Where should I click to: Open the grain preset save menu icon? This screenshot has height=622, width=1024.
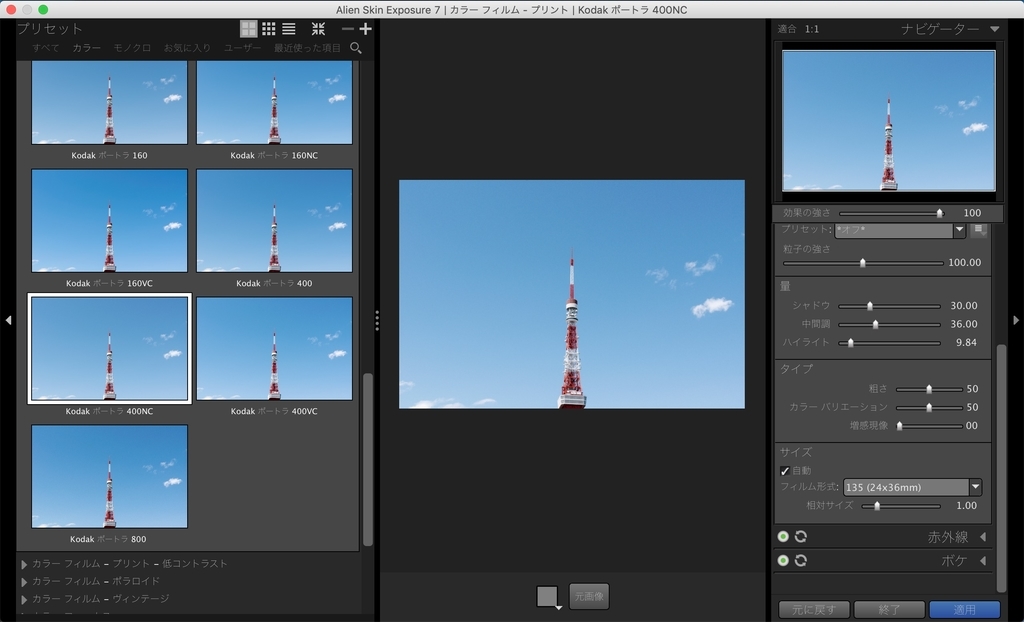[x=978, y=230]
